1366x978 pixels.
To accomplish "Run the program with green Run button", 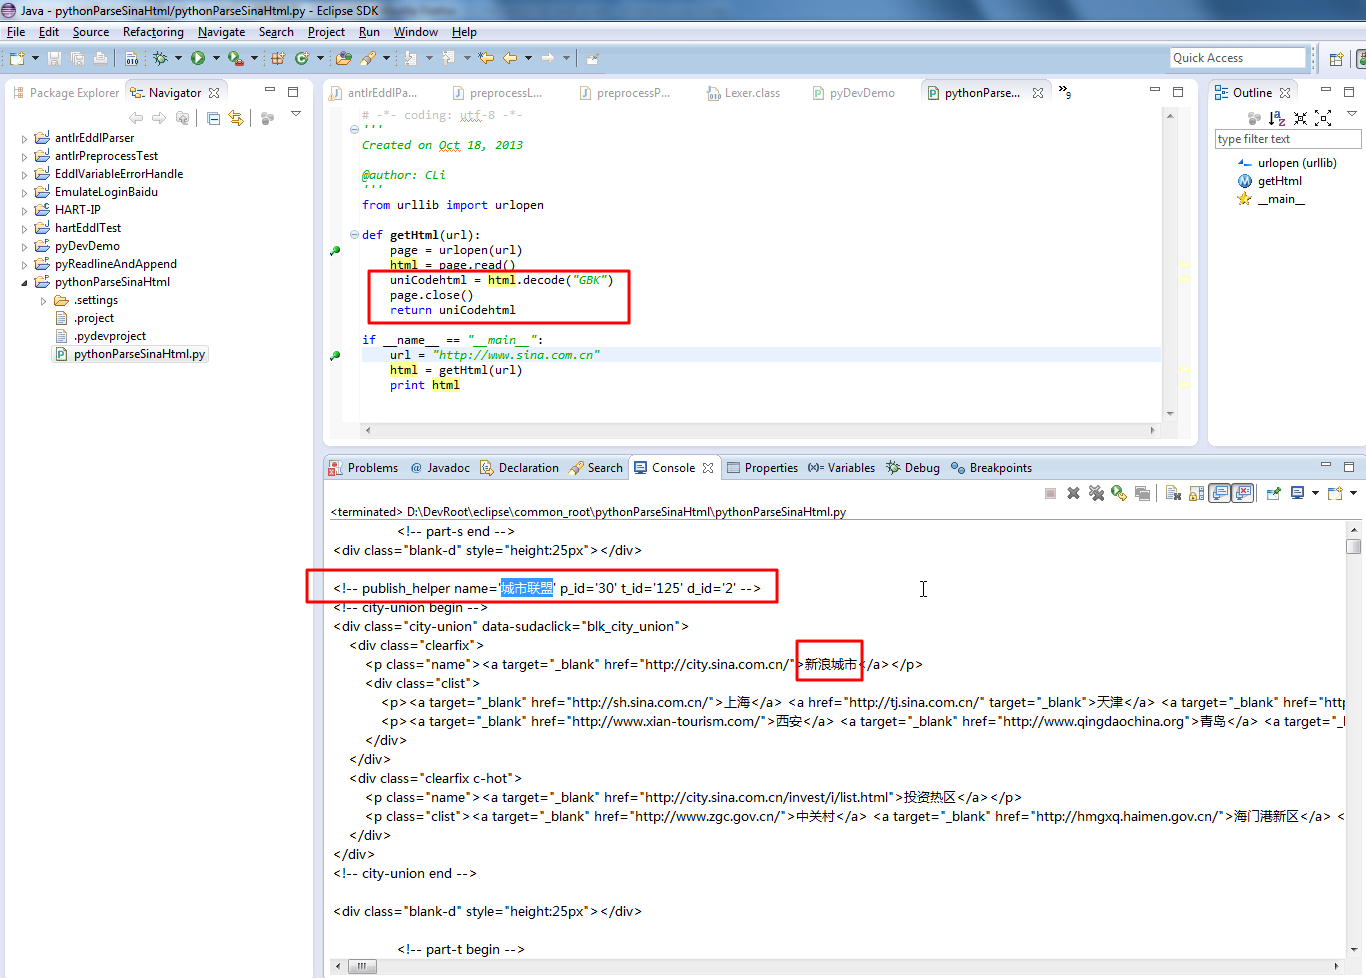I will pyautogui.click(x=198, y=58).
